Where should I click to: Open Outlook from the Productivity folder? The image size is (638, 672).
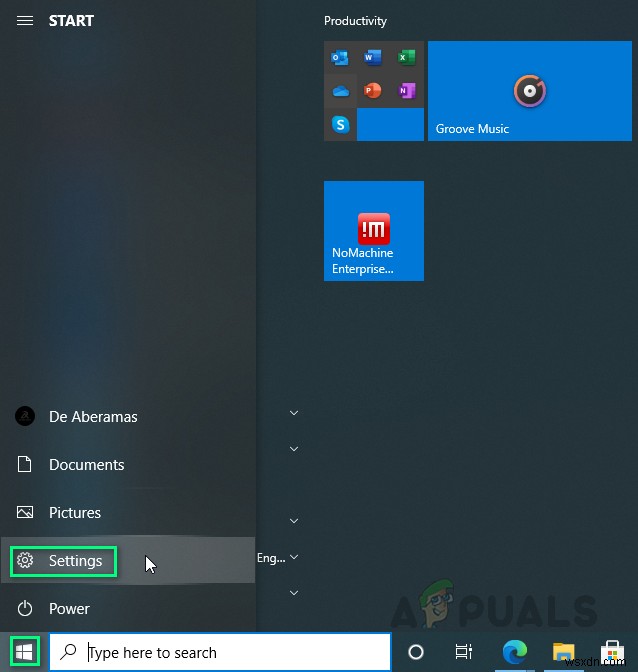click(340, 57)
